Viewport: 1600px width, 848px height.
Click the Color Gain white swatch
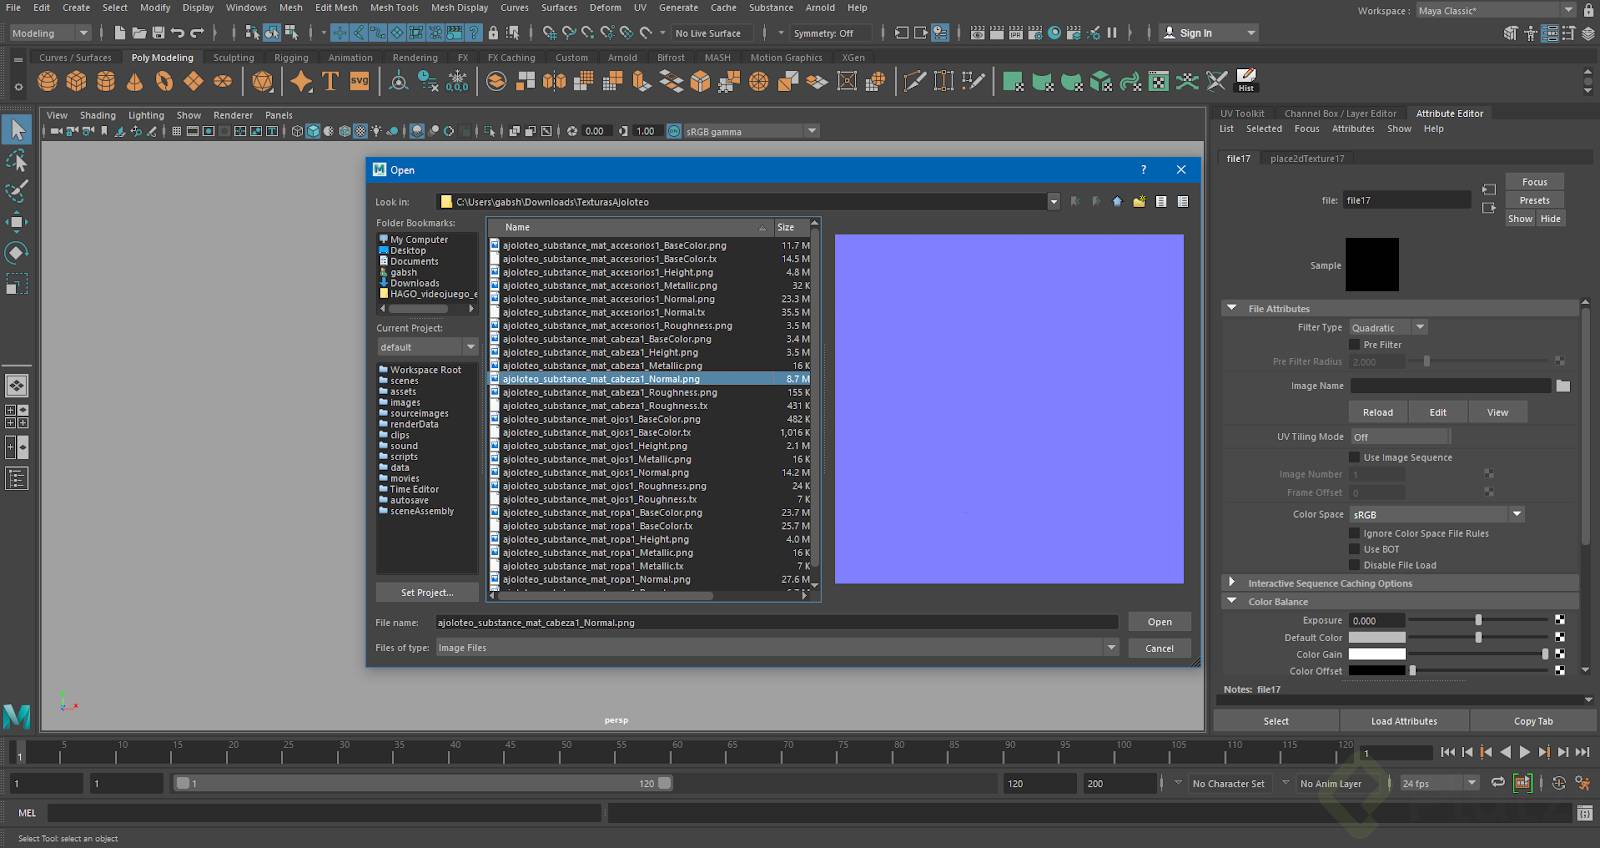(1377, 654)
